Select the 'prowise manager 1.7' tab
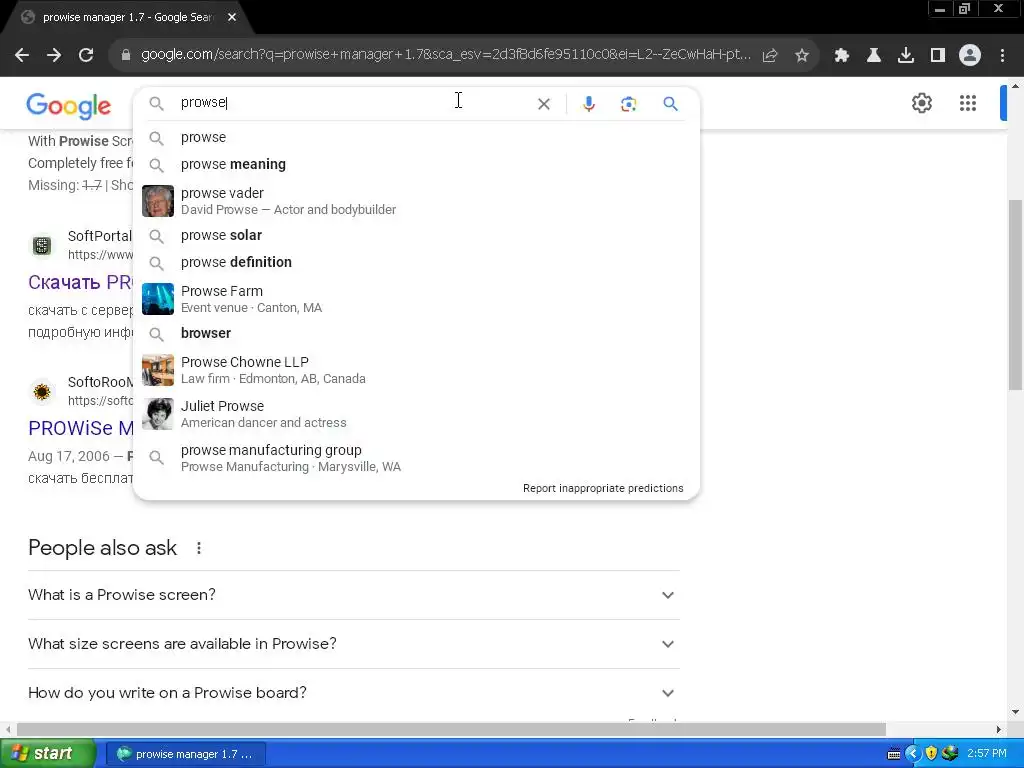1024x768 pixels. (127, 18)
